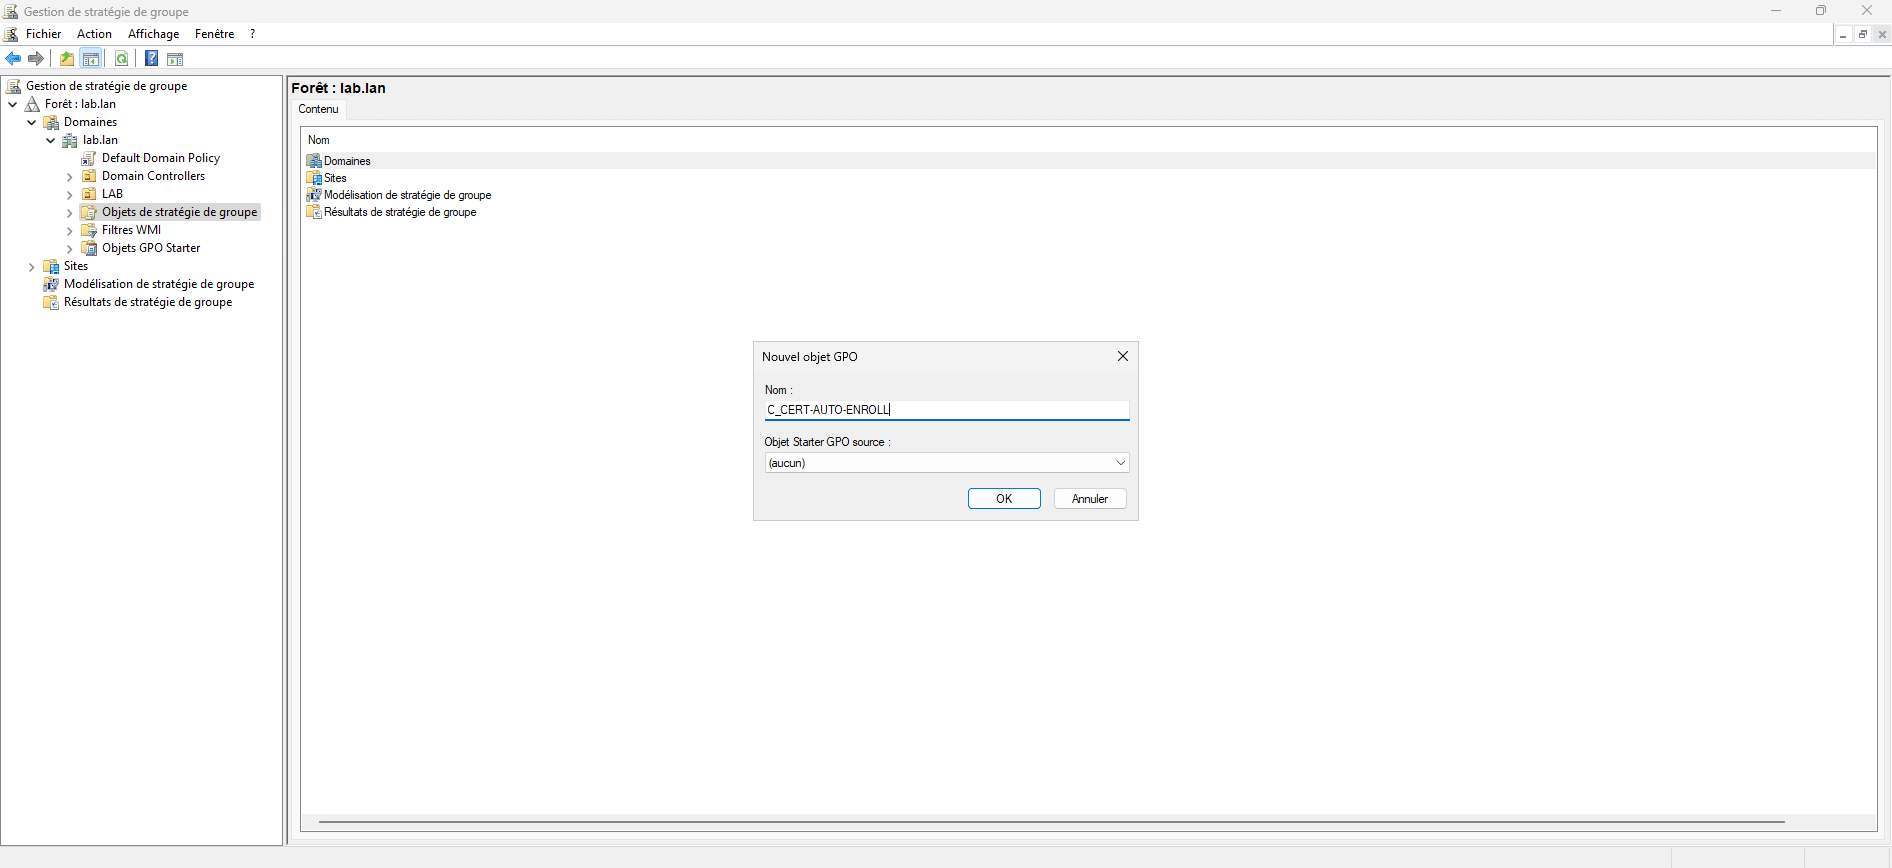The height and width of the screenshot is (868, 1892).
Task: Close the Nouvel objet GPO dialog
Action: pyautogui.click(x=1122, y=356)
